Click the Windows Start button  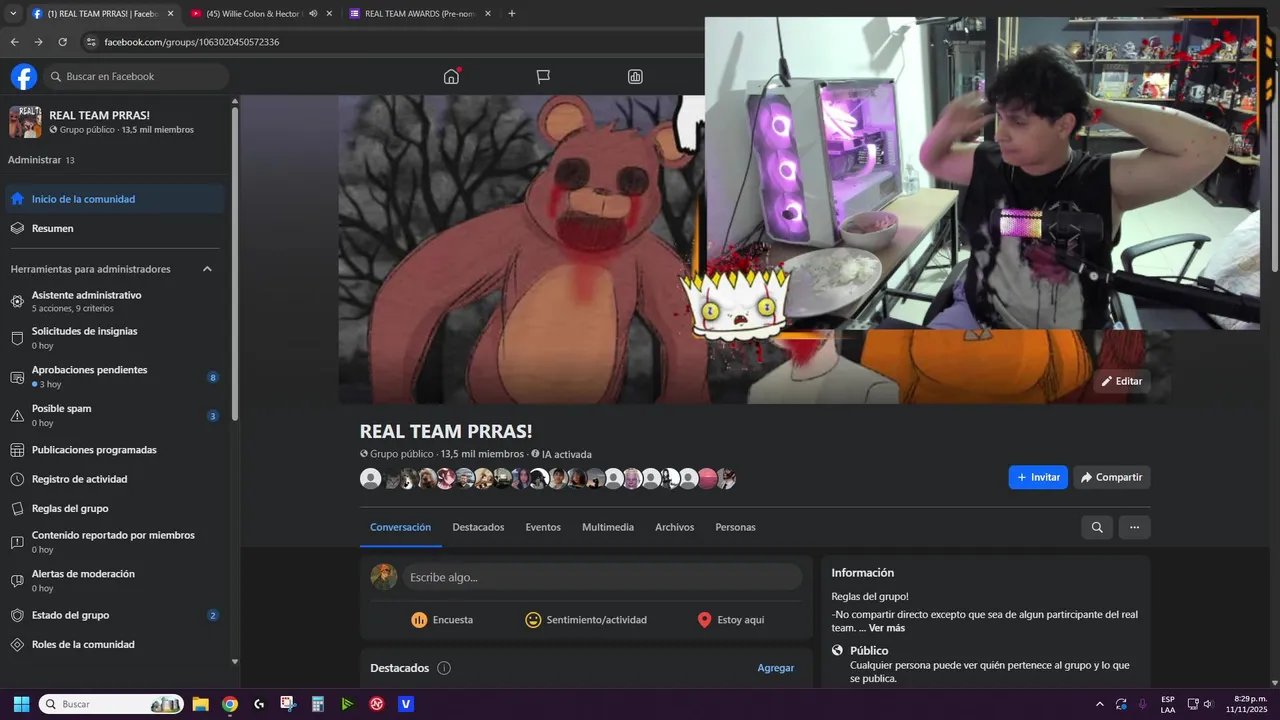[21, 704]
